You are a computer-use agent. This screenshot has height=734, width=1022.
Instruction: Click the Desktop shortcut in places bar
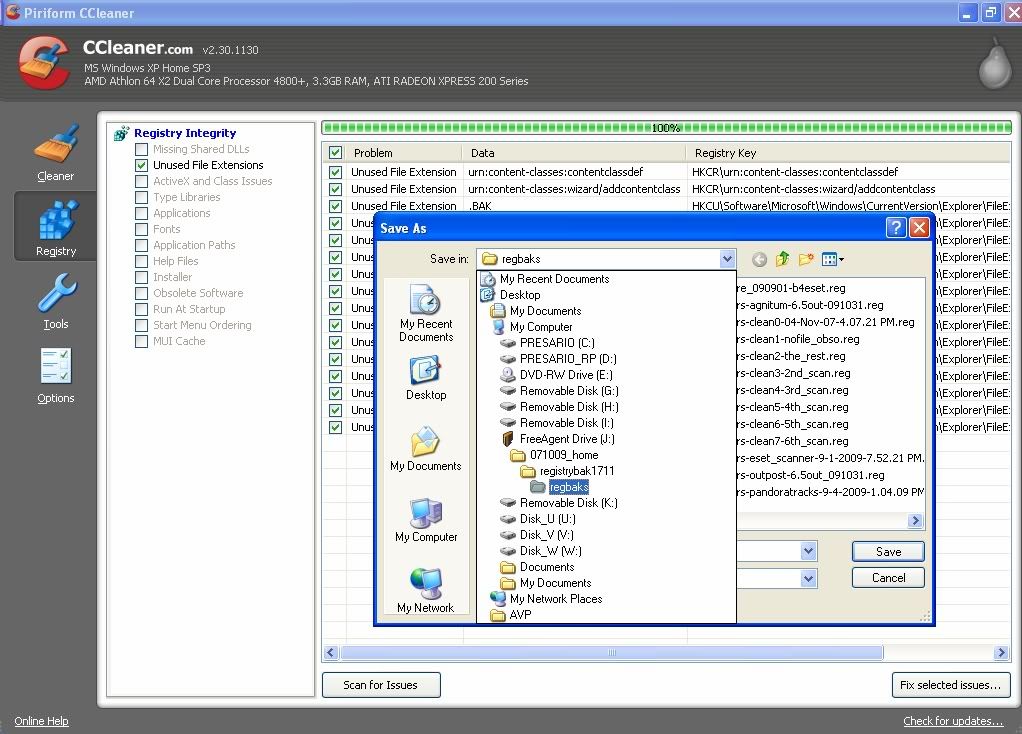[426, 378]
